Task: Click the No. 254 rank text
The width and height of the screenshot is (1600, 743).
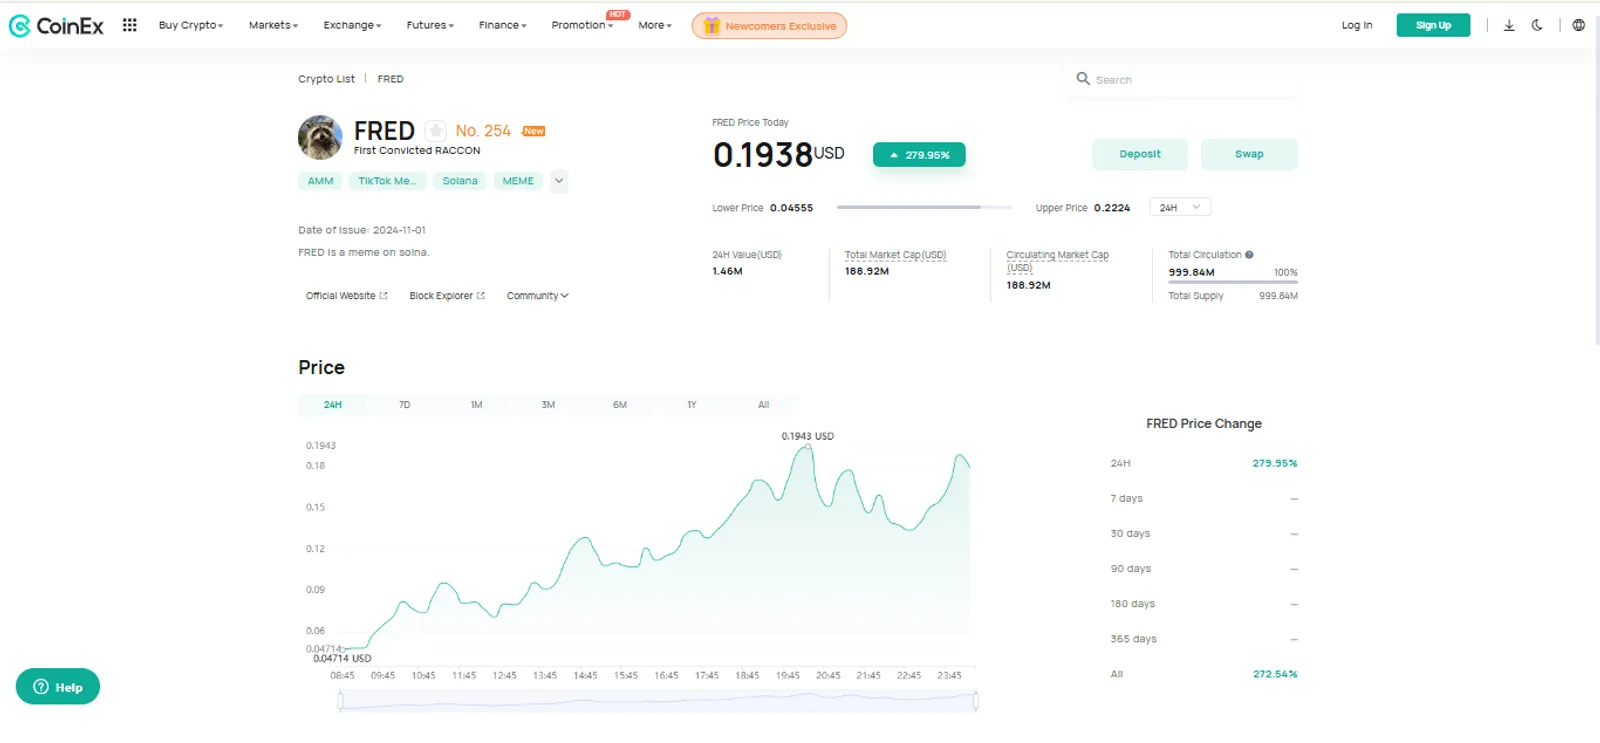Action: 483,131
